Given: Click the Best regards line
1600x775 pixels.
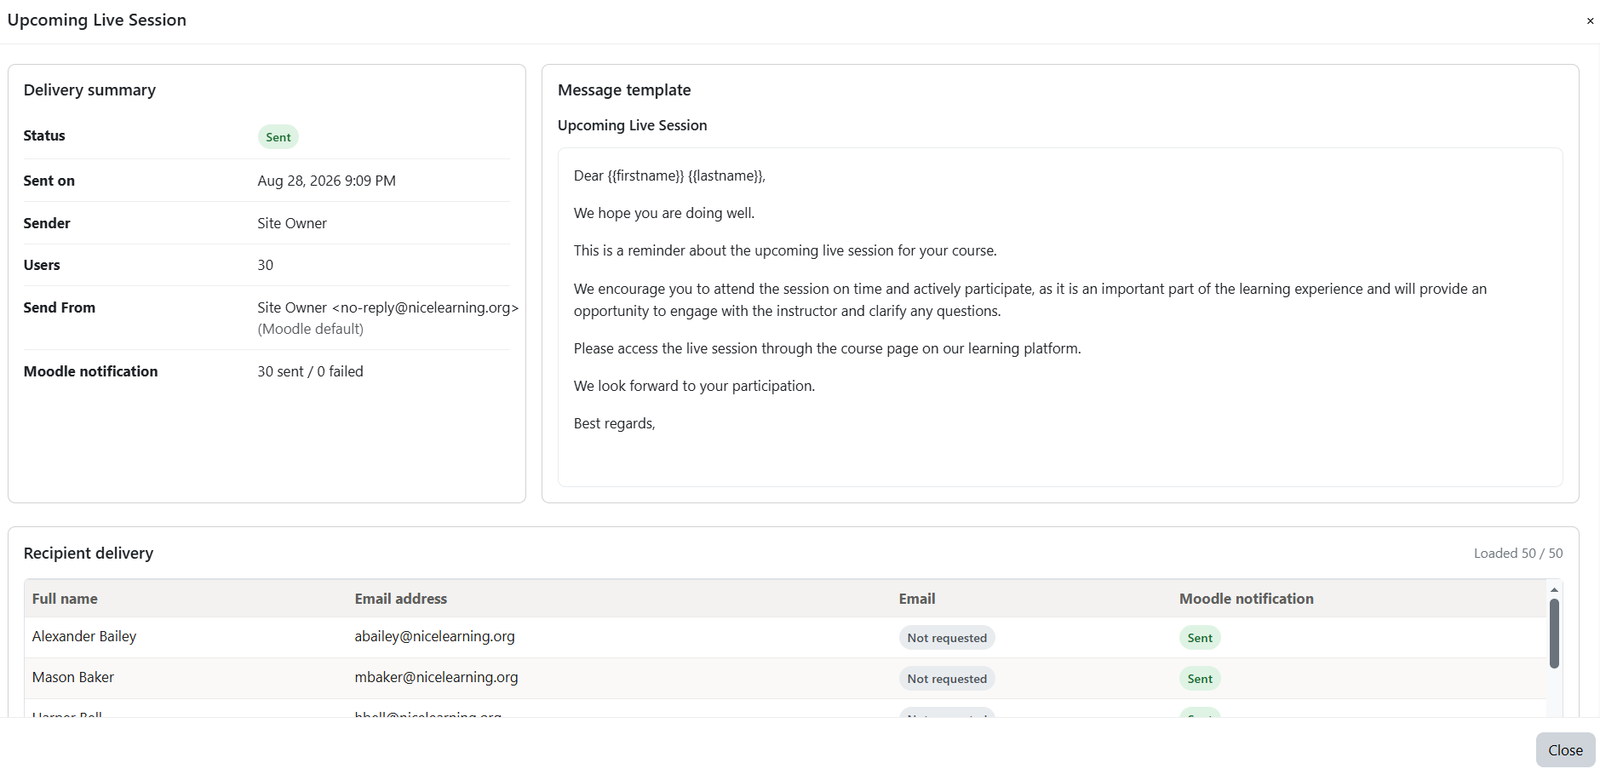Looking at the screenshot, I should tap(614, 424).
